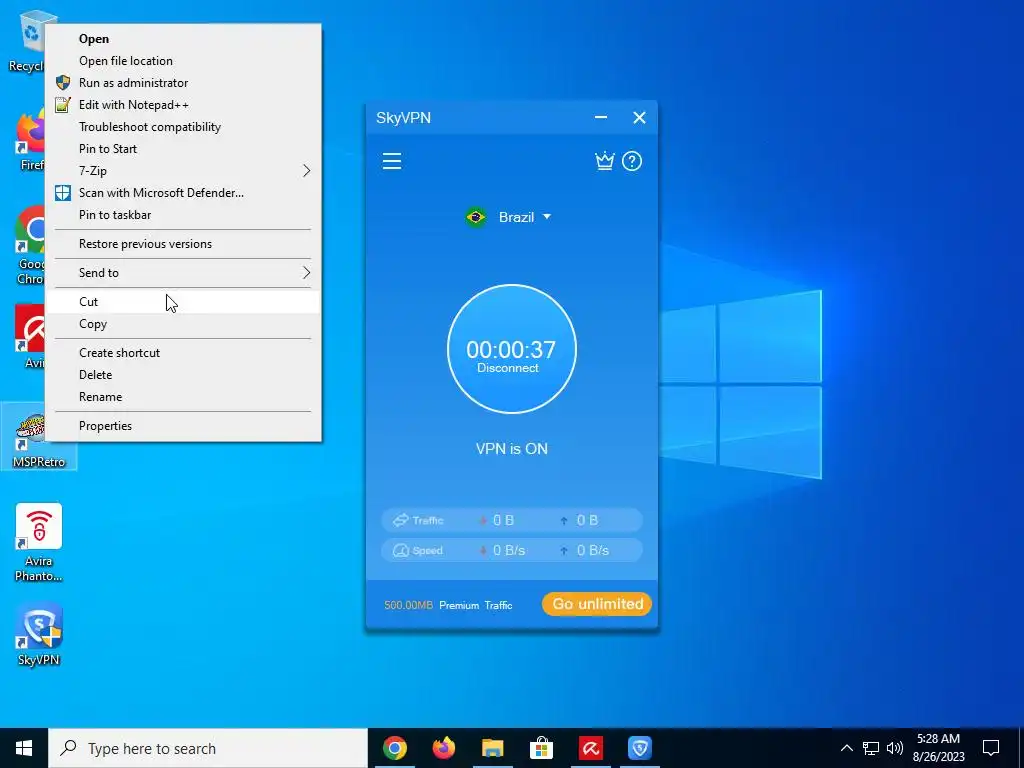Open the SkyVPN hamburger menu
Image resolution: width=1024 pixels, height=768 pixels.
(392, 161)
